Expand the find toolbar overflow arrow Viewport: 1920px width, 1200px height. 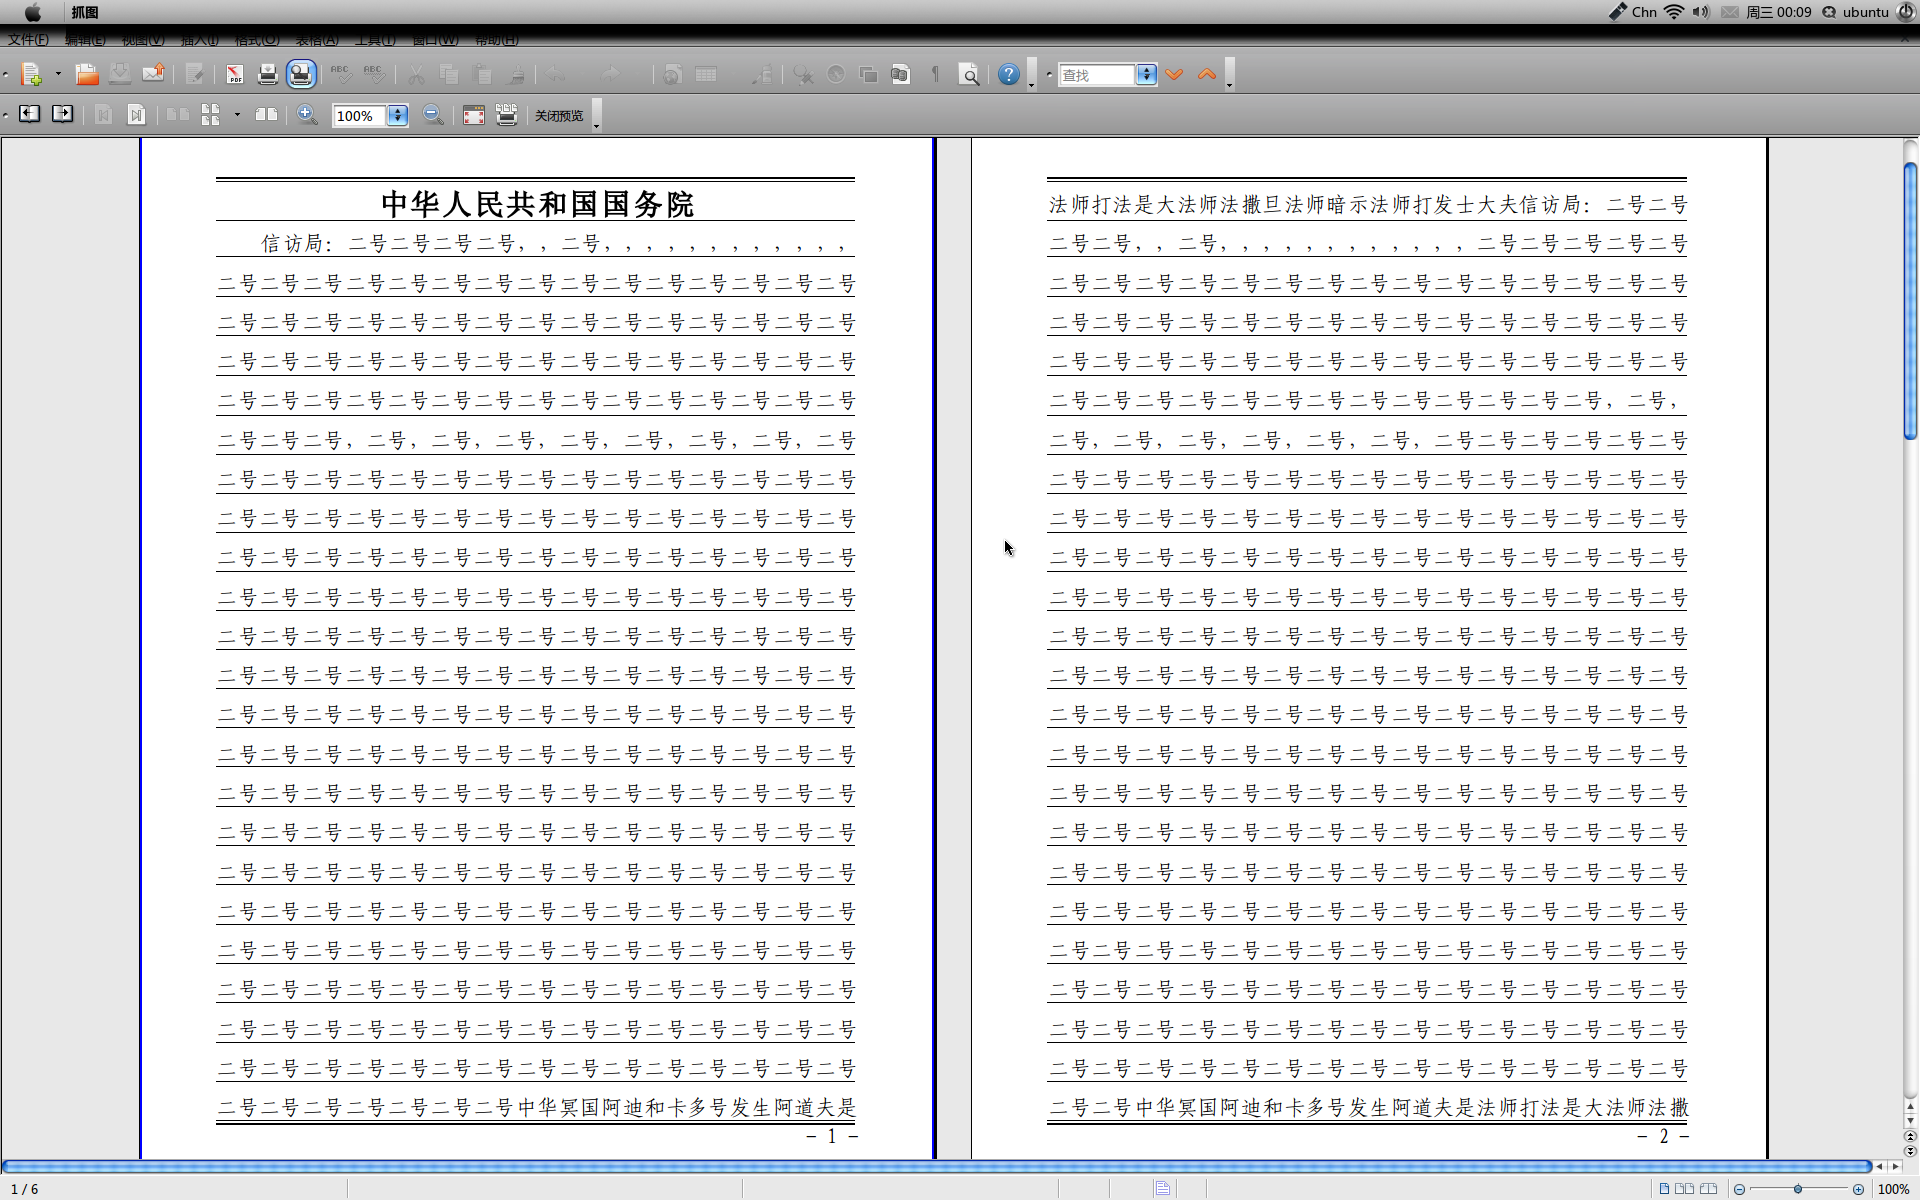pos(1230,75)
